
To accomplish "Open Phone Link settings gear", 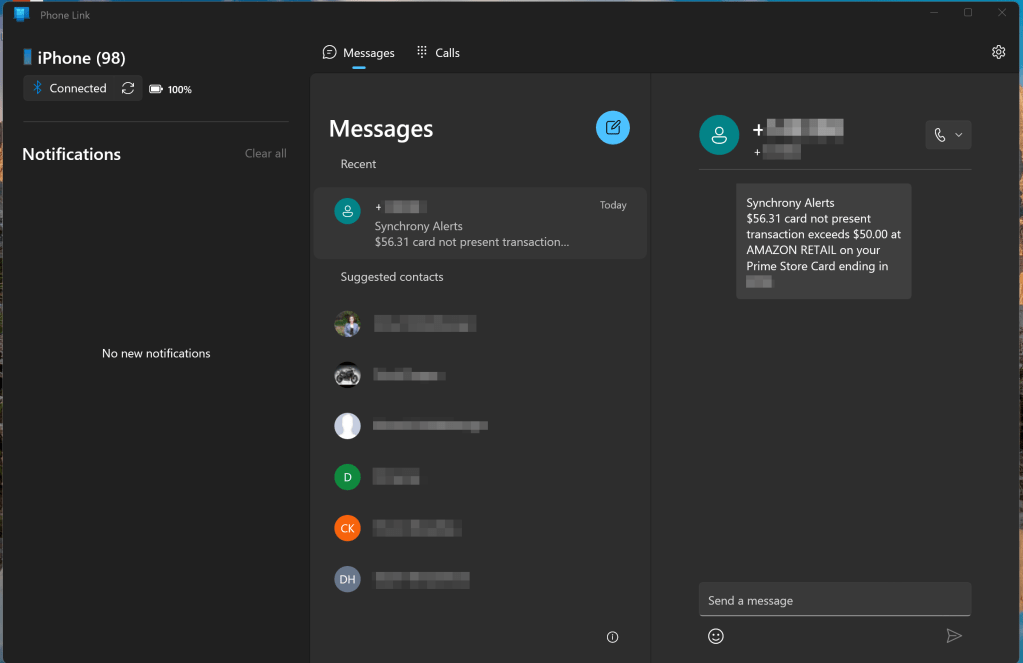I will [998, 52].
